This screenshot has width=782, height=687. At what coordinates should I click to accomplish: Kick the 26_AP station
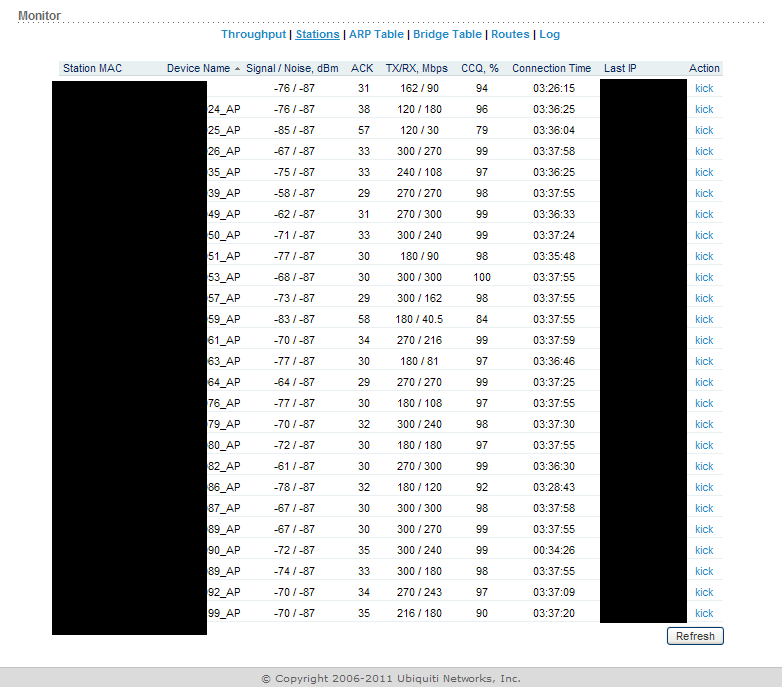tap(704, 151)
